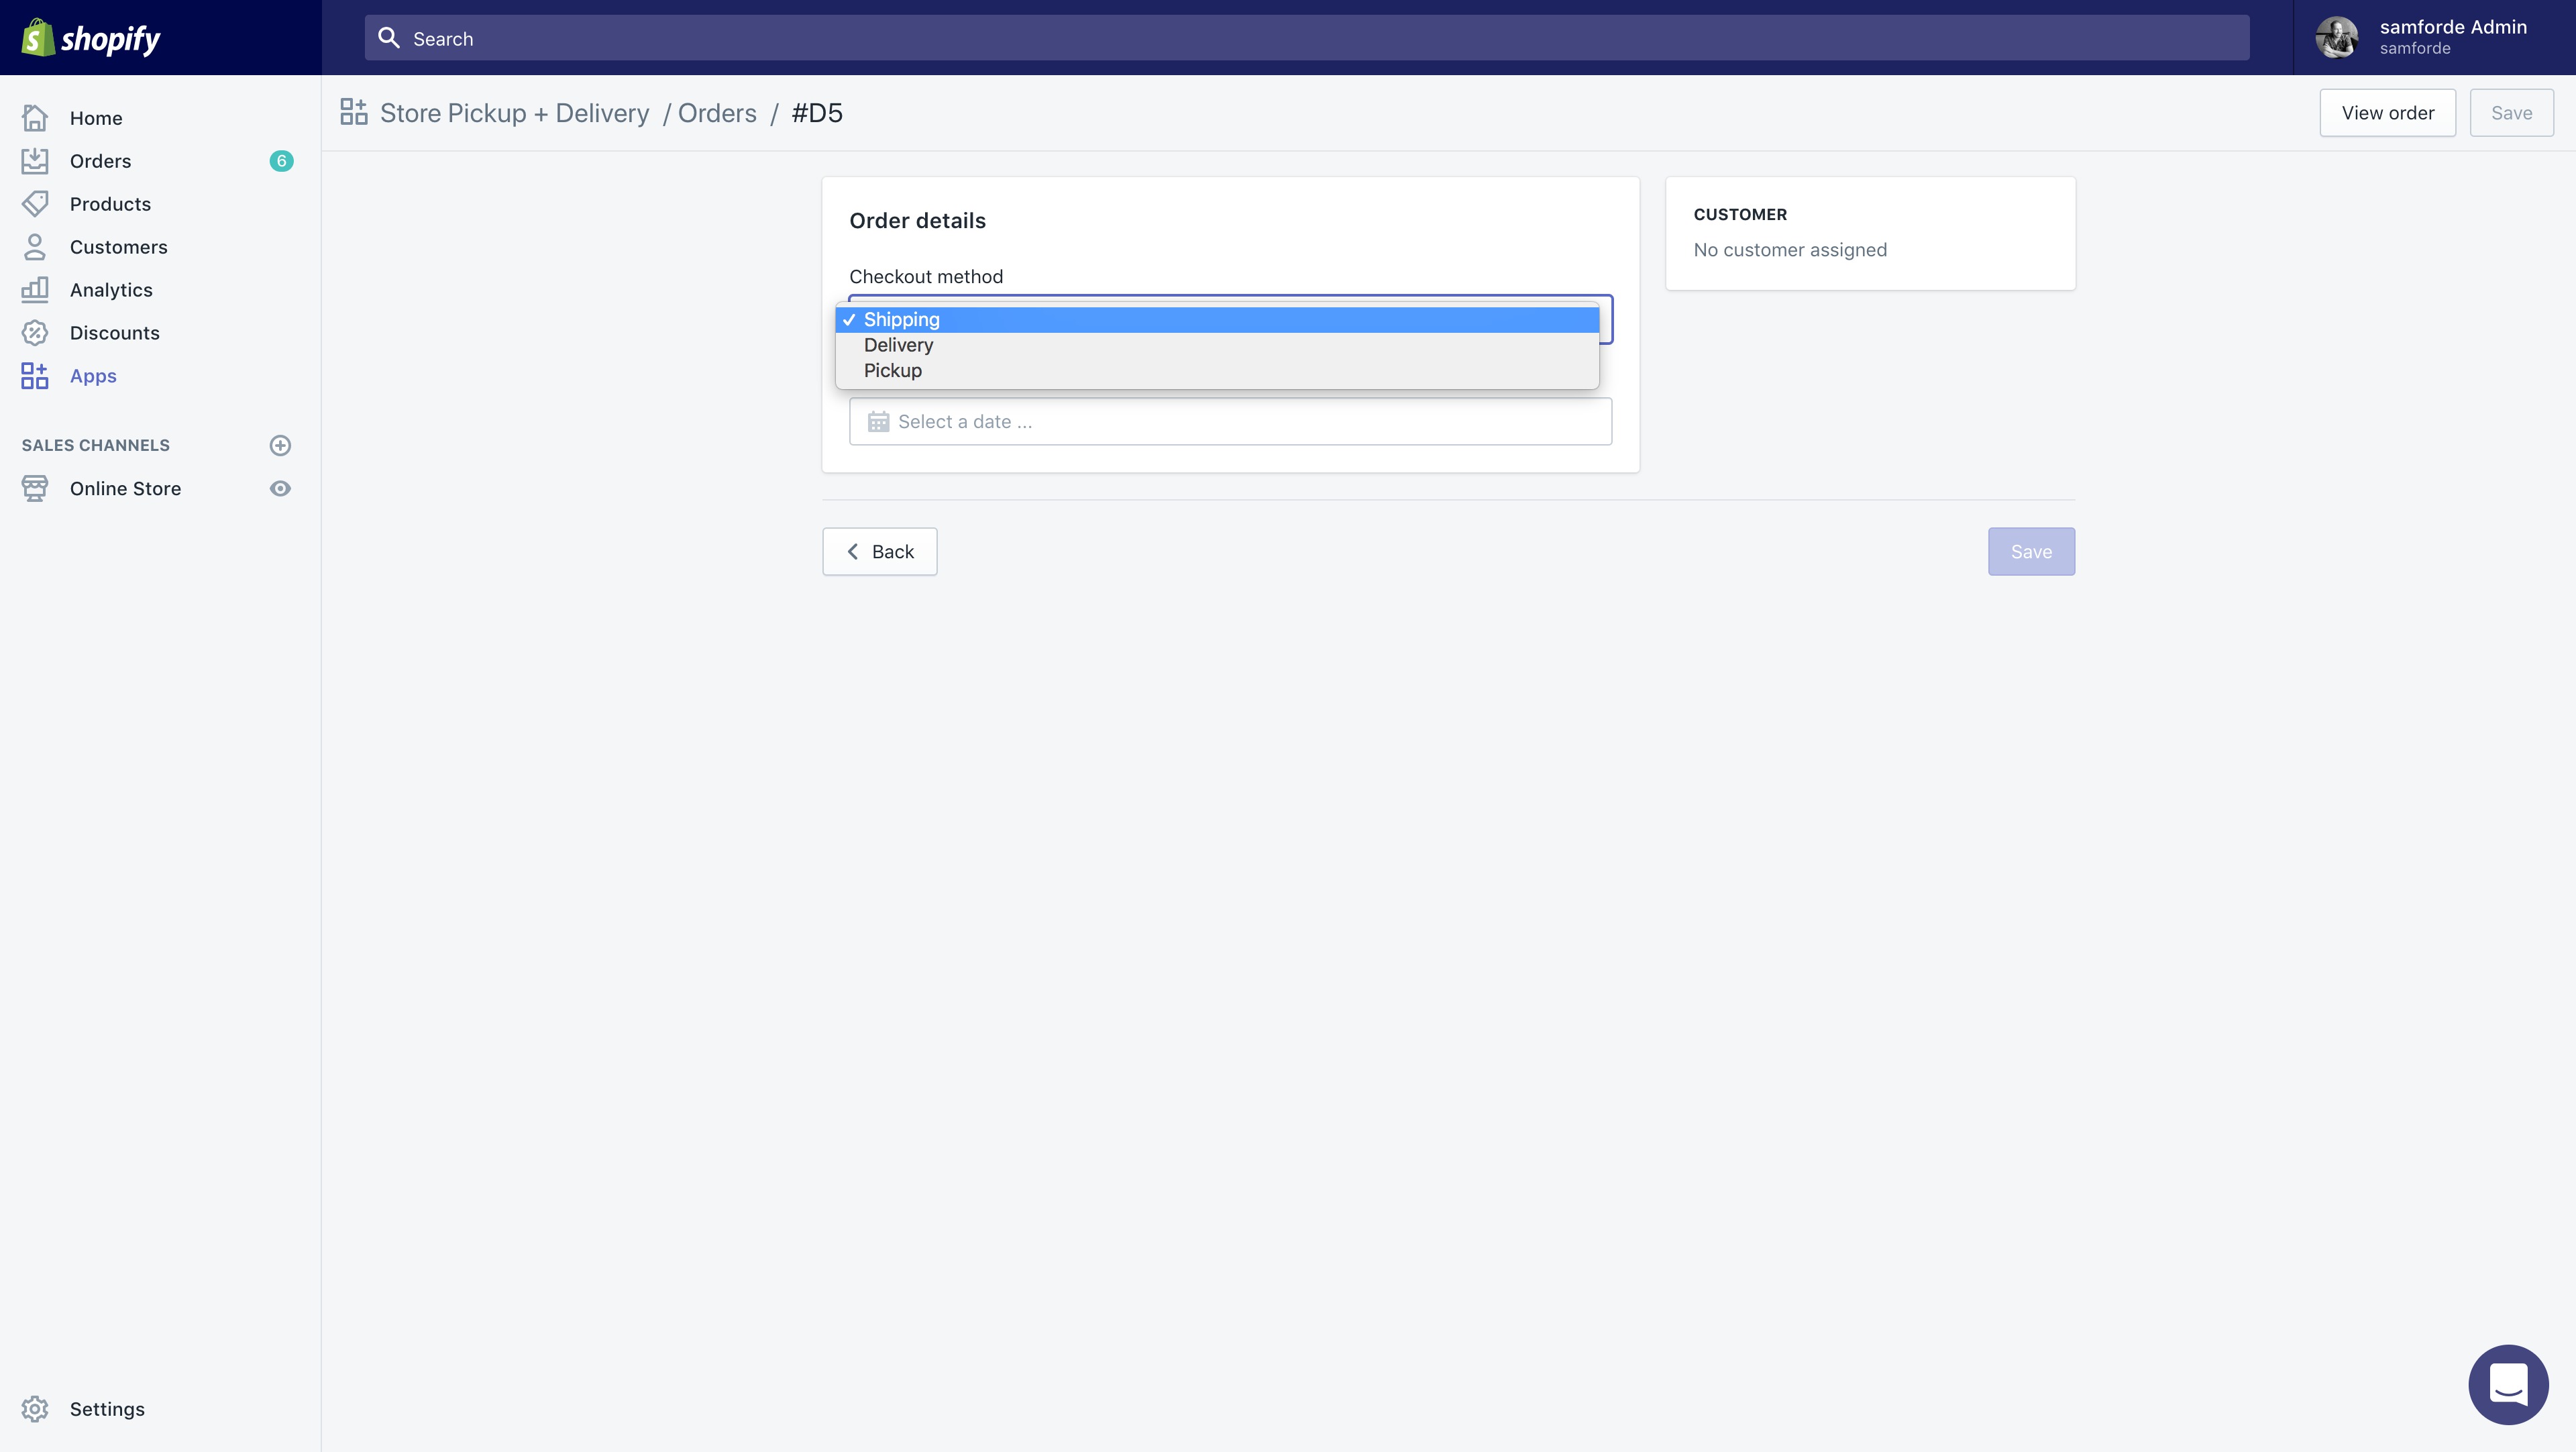Select Shipping in checkout method dropdown
Image resolution: width=2576 pixels, height=1452 pixels.
click(901, 320)
